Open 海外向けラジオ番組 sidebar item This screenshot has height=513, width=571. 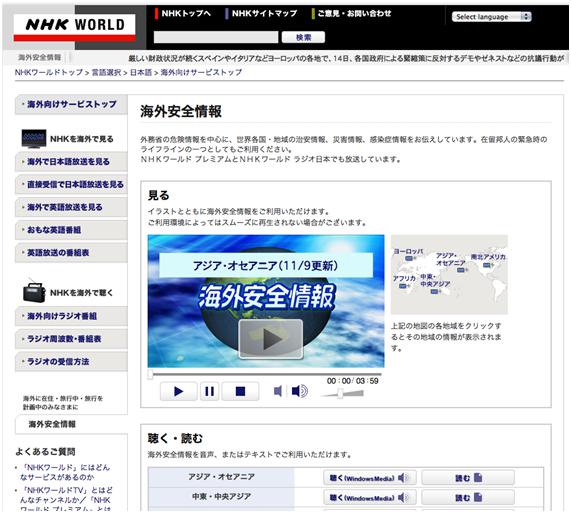click(71, 316)
